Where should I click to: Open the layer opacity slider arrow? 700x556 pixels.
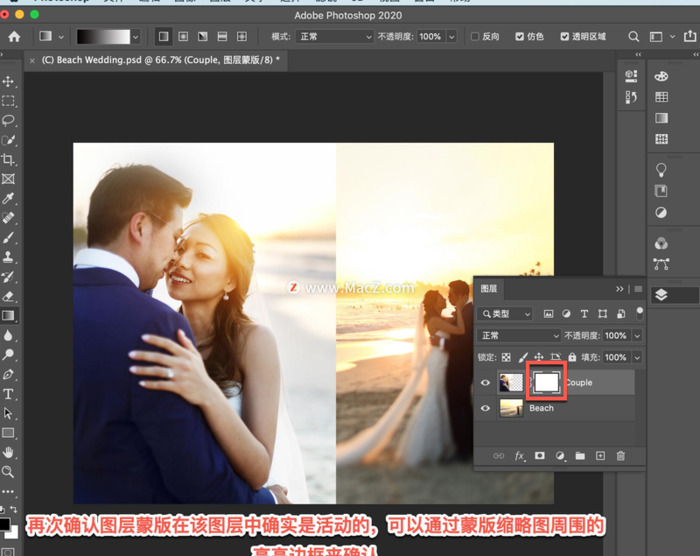click(637, 335)
